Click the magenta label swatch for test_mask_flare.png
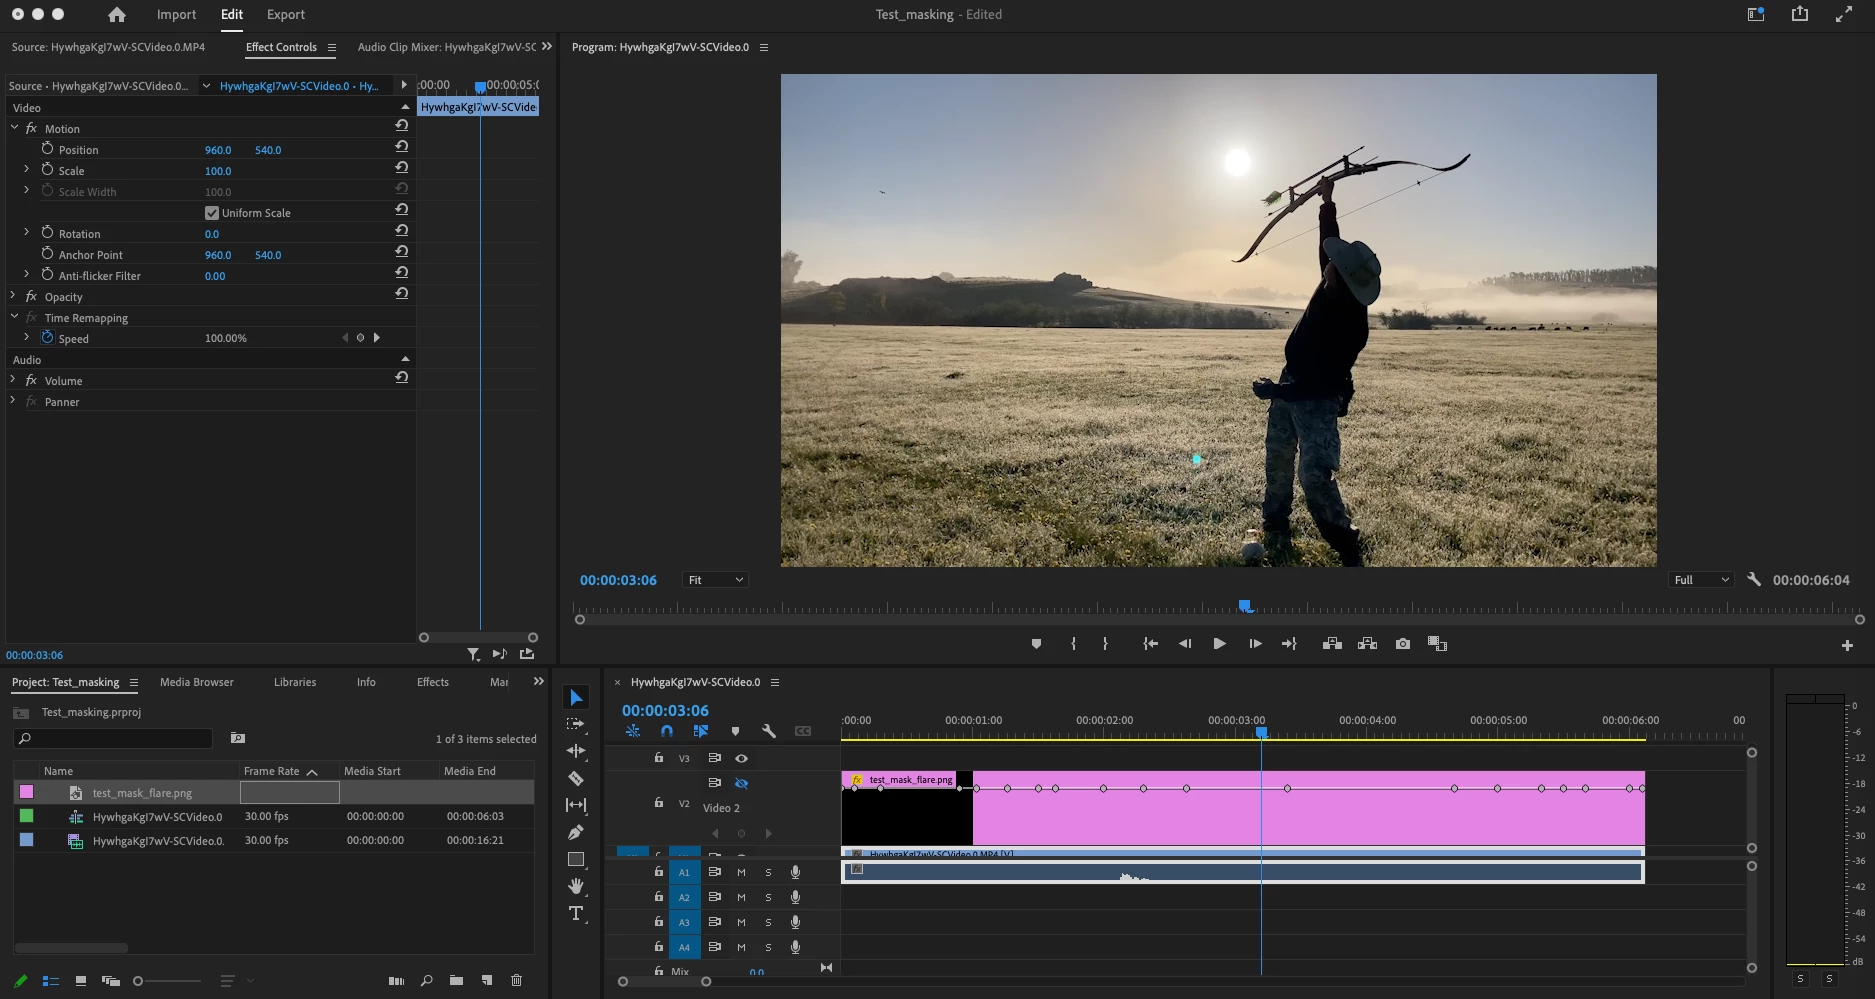This screenshot has width=1875, height=999. [27, 792]
